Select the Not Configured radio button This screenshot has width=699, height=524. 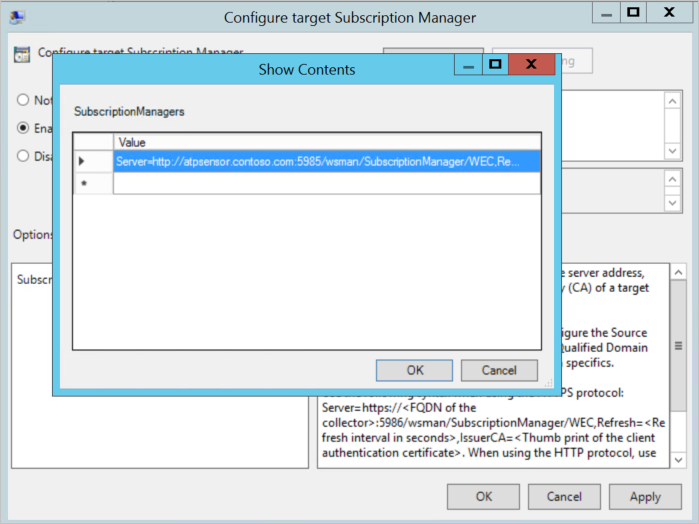[x=23, y=99]
